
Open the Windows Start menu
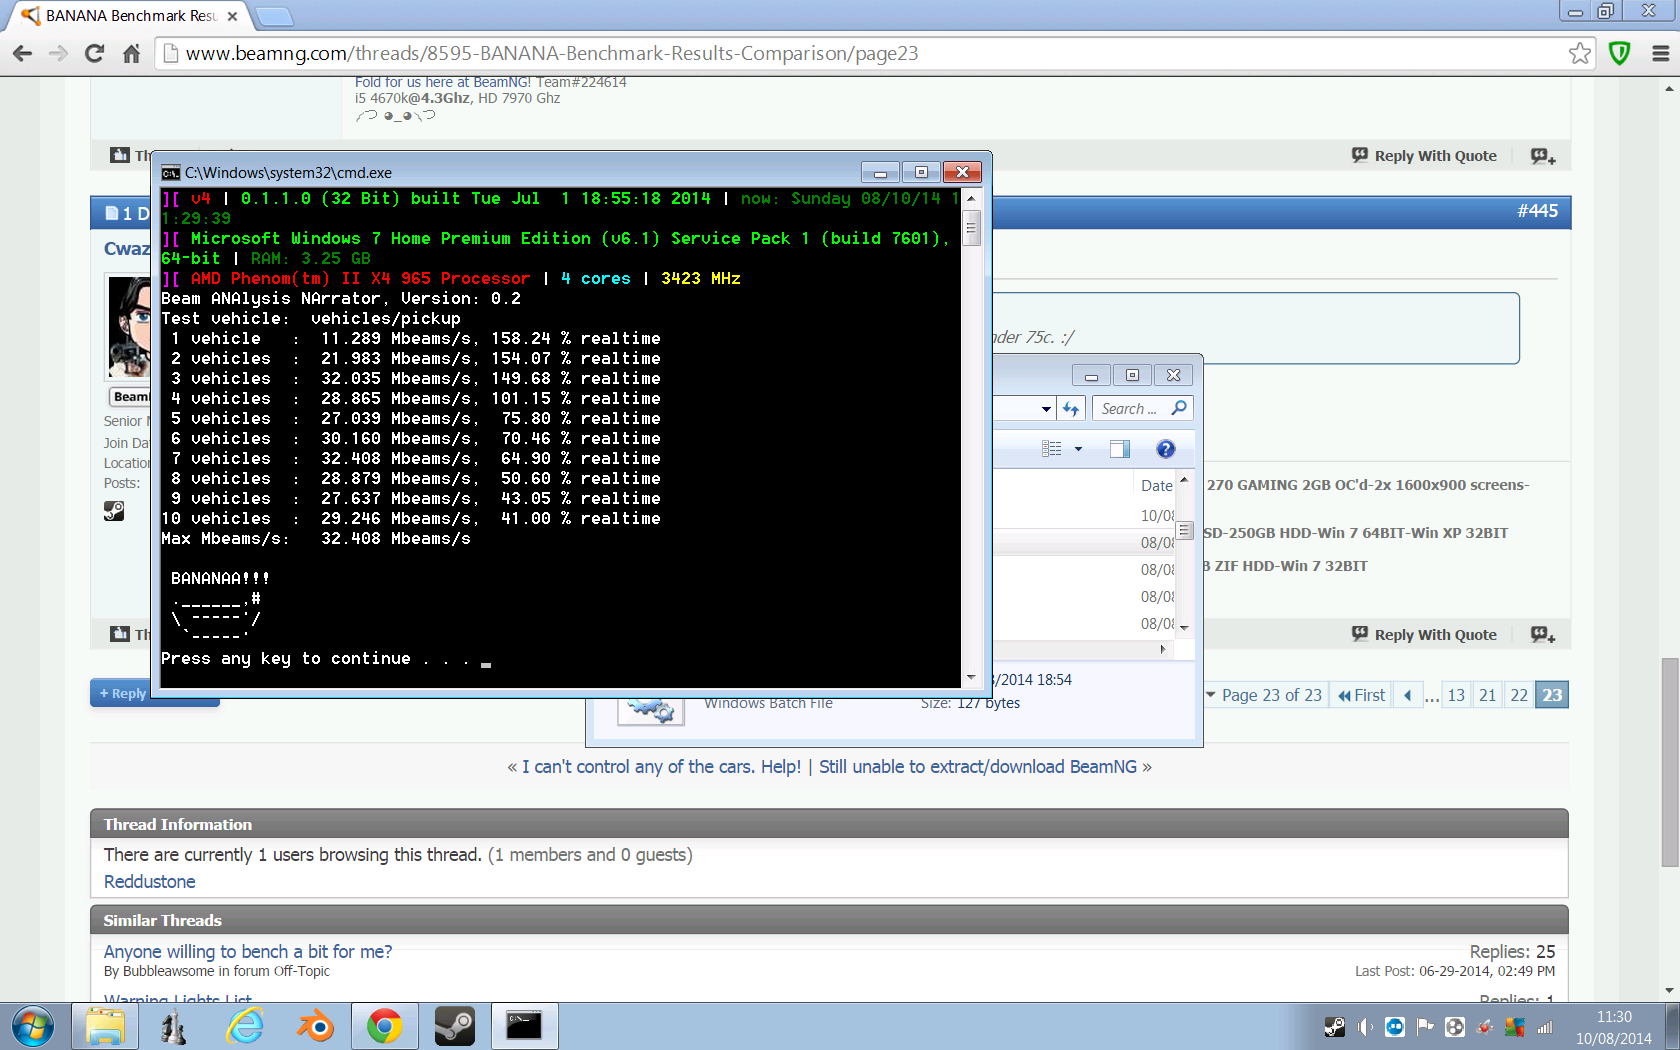point(33,1027)
